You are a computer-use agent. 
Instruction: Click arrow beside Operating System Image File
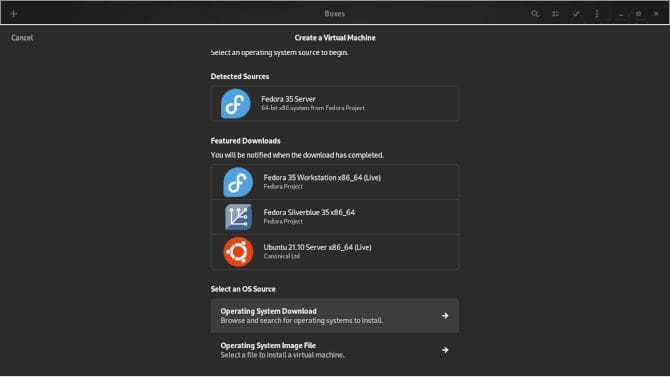445,350
